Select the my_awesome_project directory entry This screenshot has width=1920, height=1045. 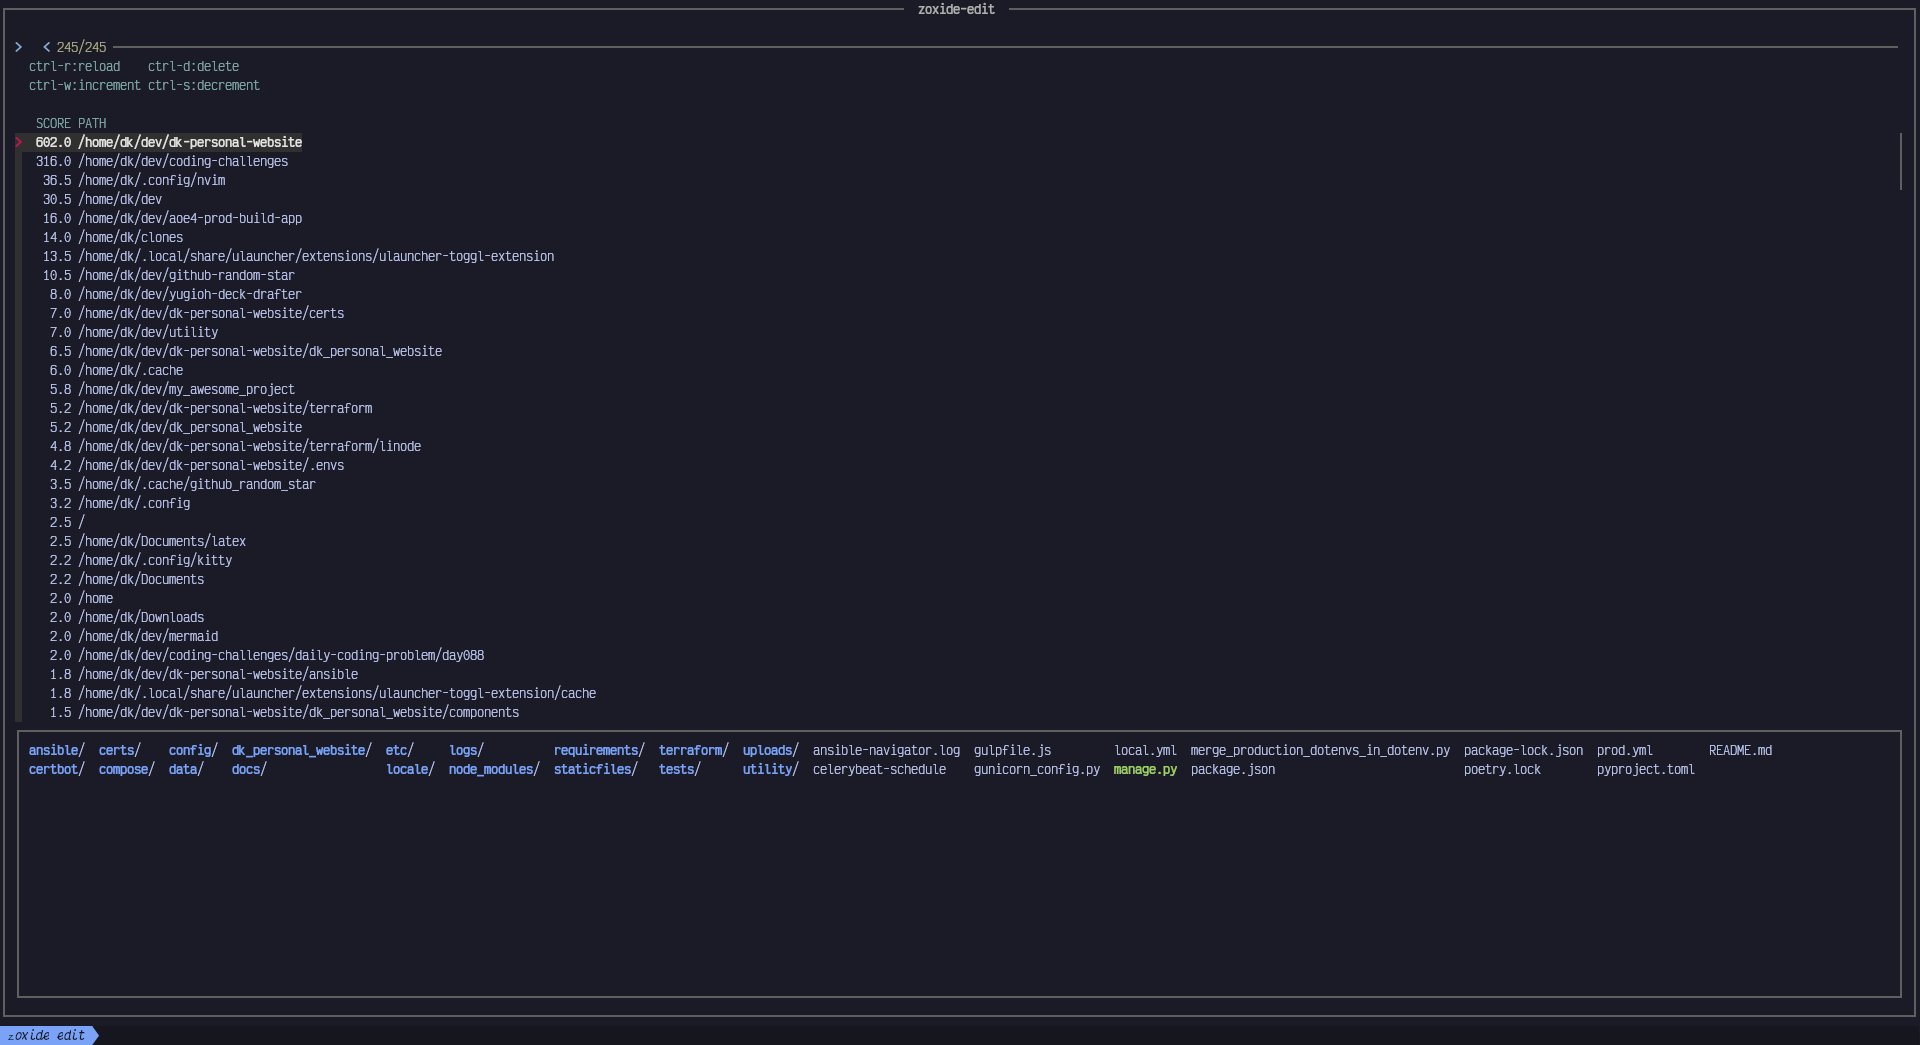186,389
